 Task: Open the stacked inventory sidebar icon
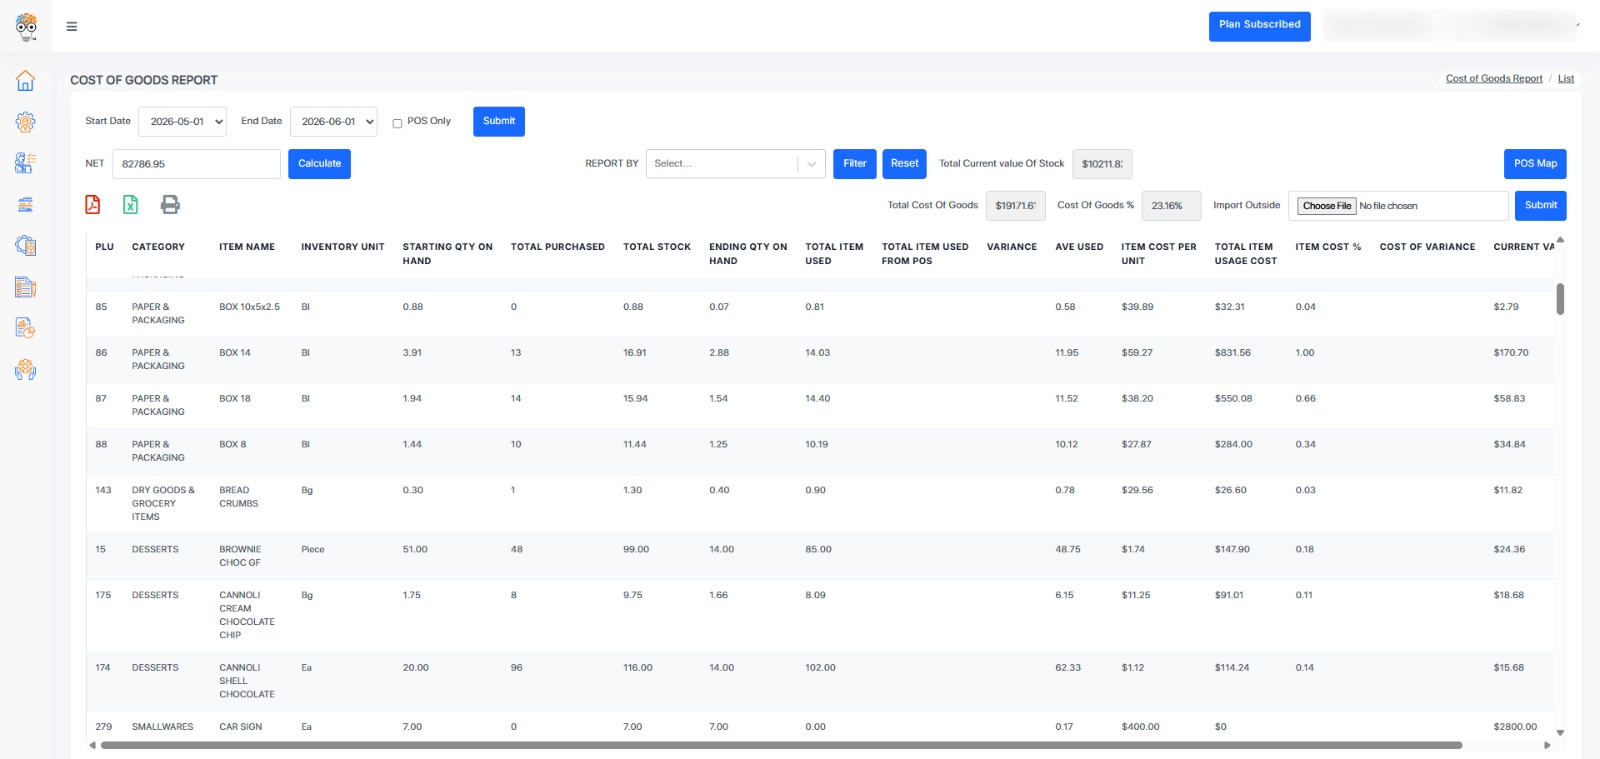pyautogui.click(x=26, y=205)
